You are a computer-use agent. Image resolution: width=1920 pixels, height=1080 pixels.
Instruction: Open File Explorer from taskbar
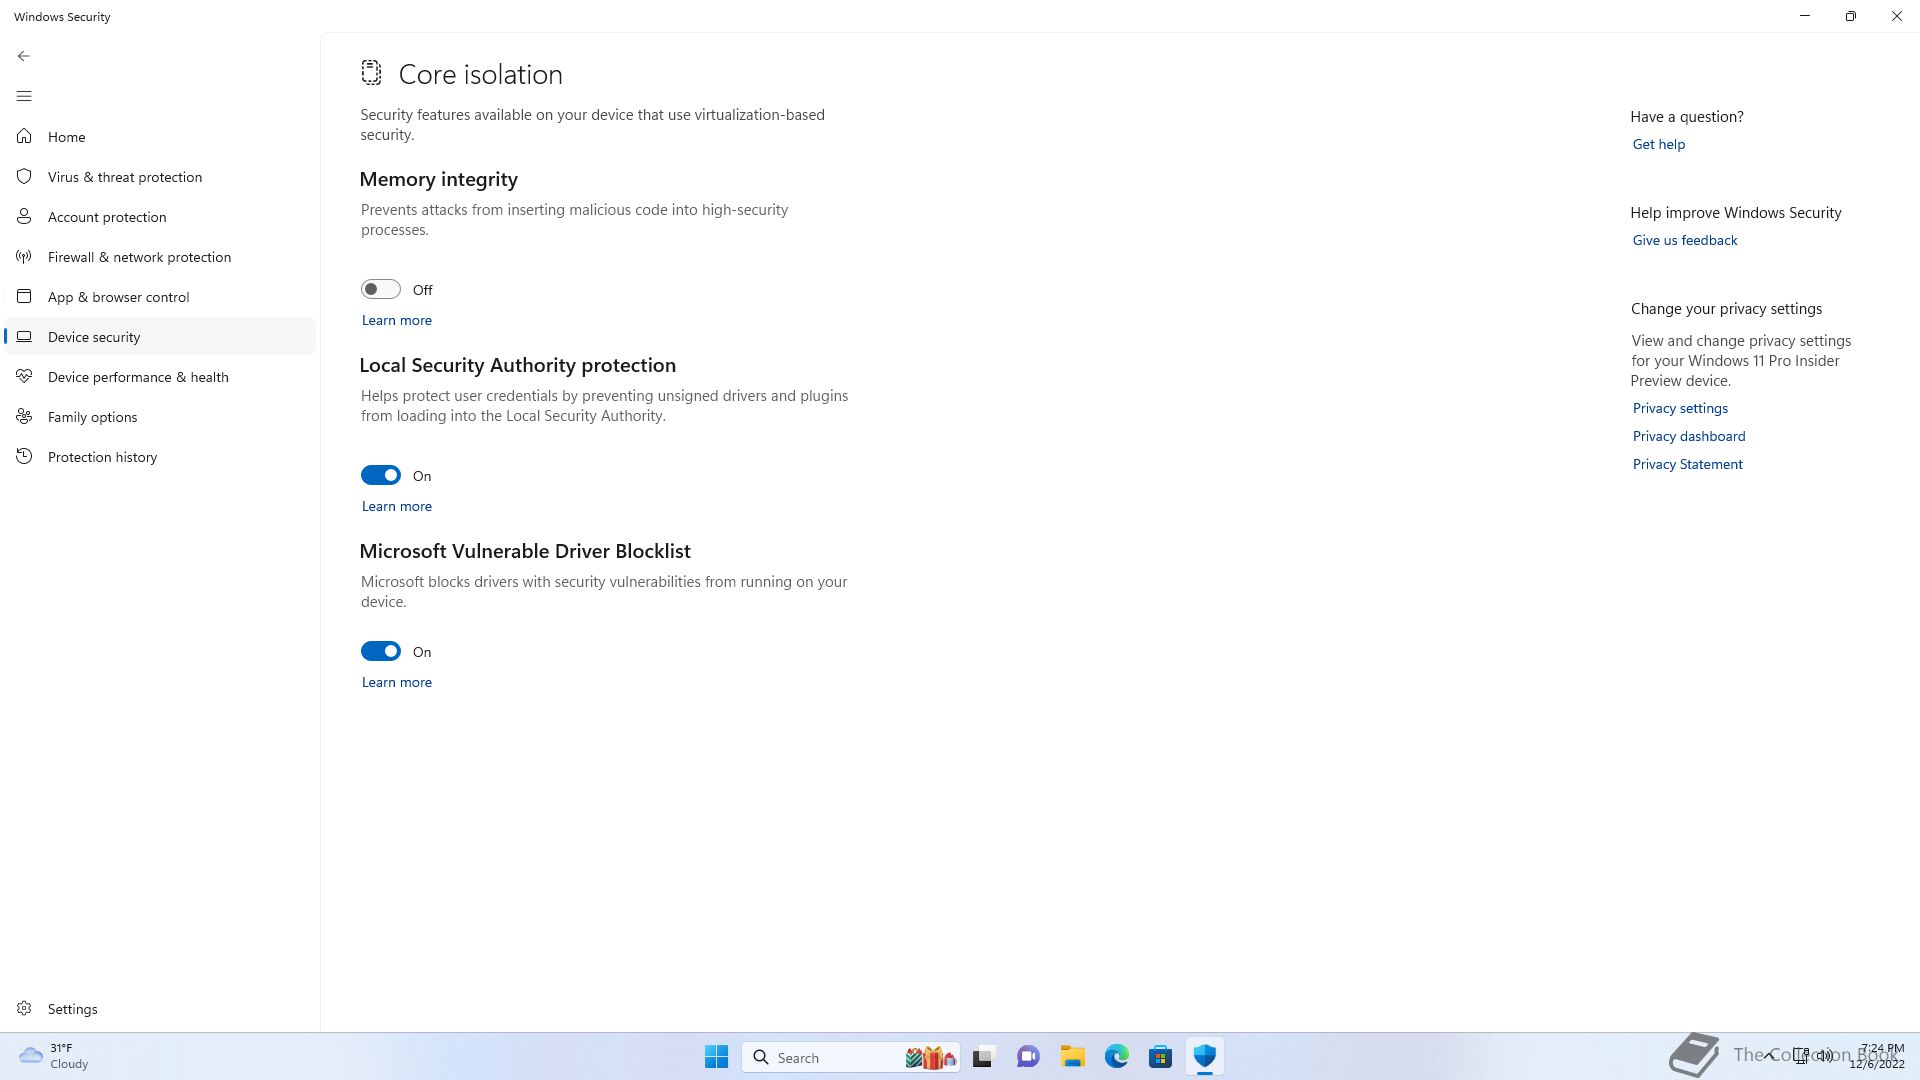[x=1072, y=1057]
